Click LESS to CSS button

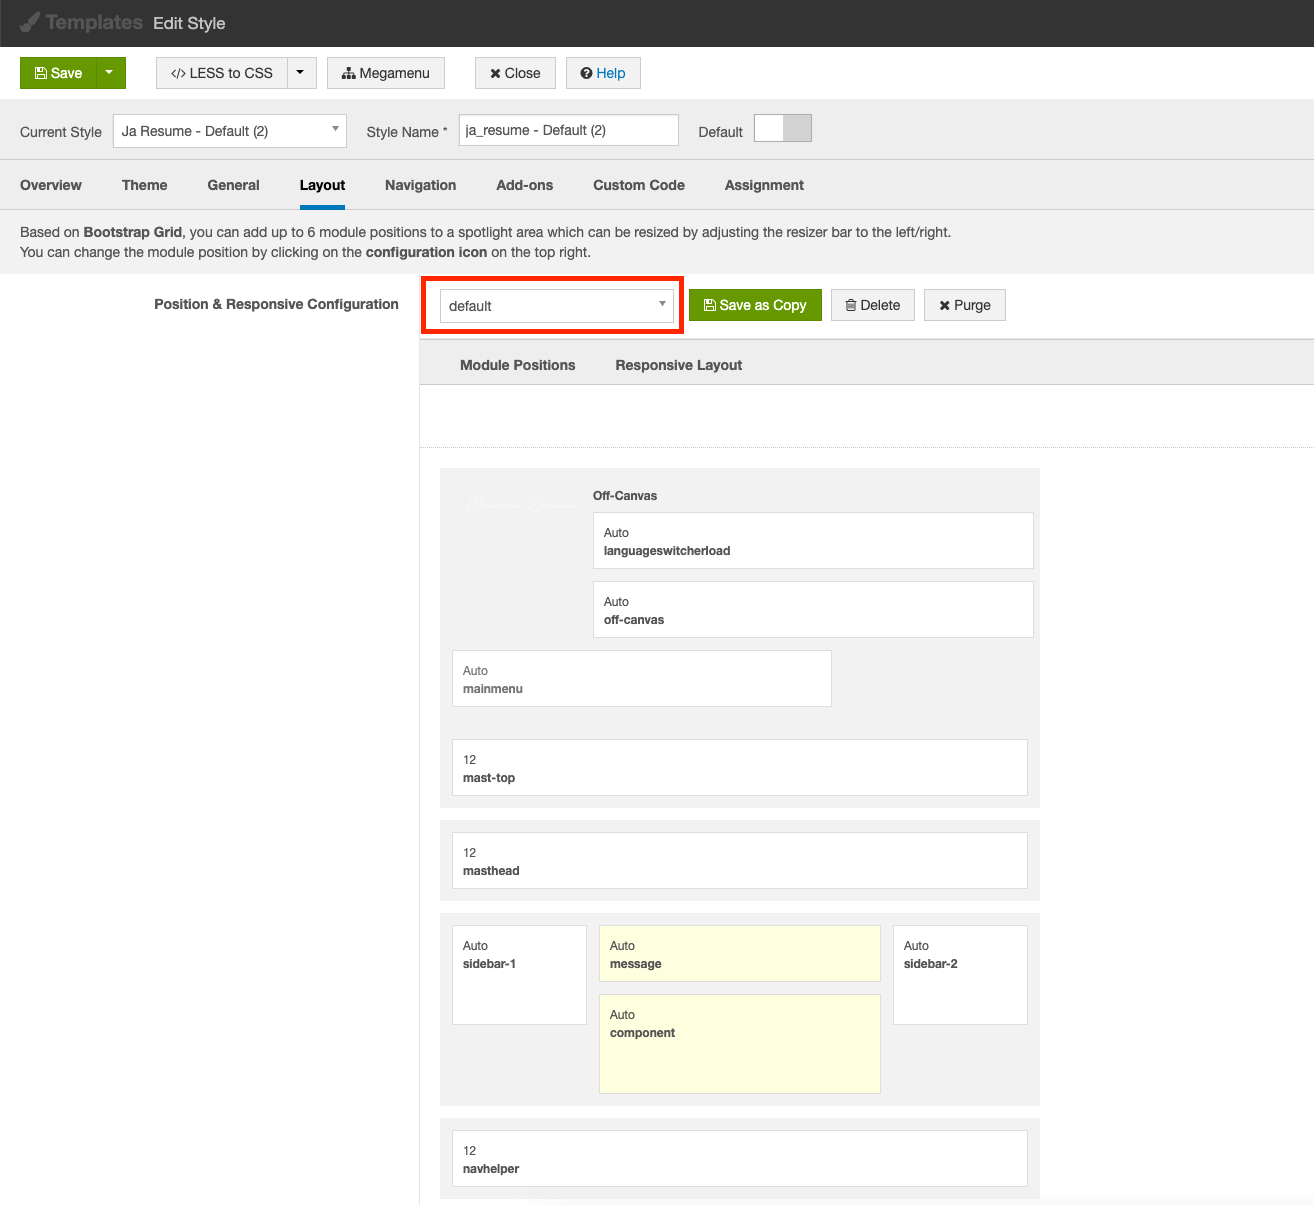tap(222, 73)
